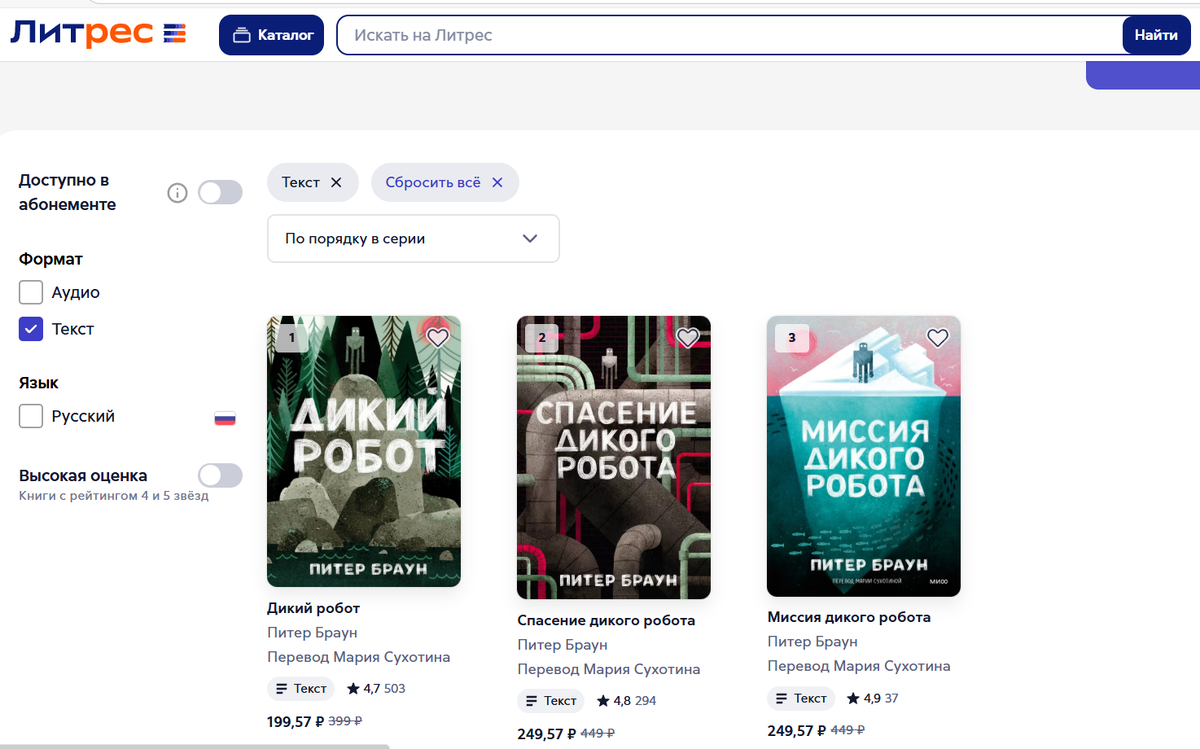Viewport: 1200px width, 749px height.
Task: Enable the Высокая оценка toggle
Action: (220, 475)
